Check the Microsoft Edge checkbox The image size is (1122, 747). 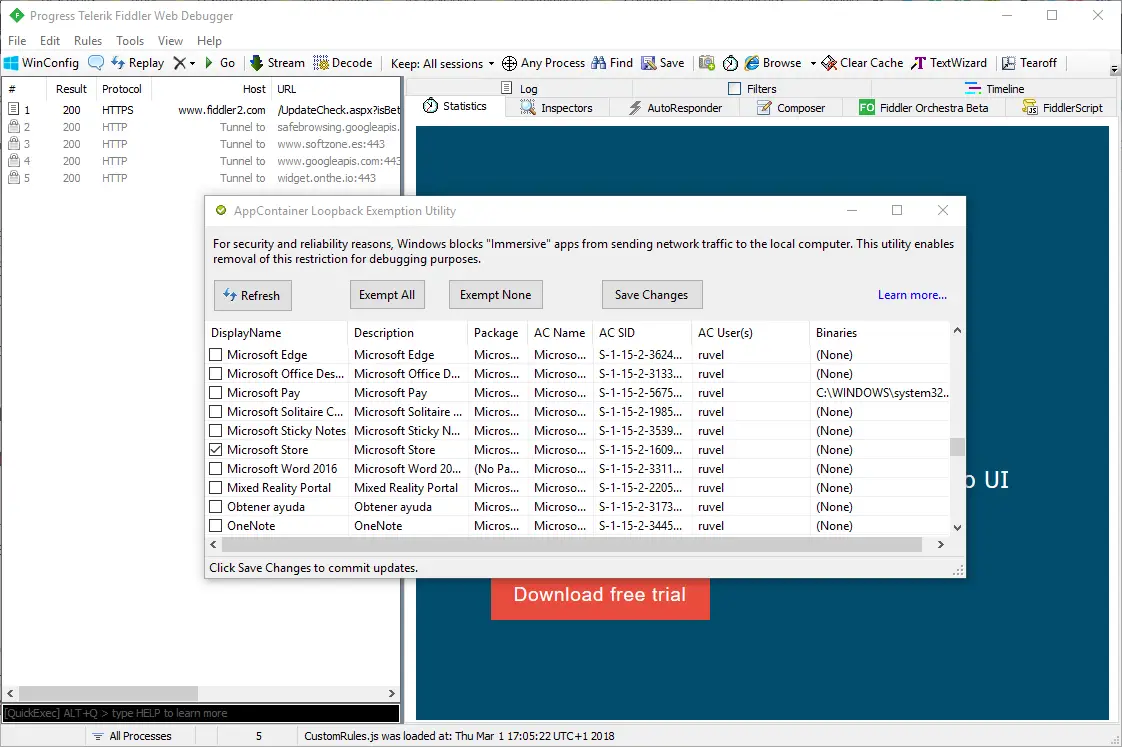pyautogui.click(x=215, y=354)
